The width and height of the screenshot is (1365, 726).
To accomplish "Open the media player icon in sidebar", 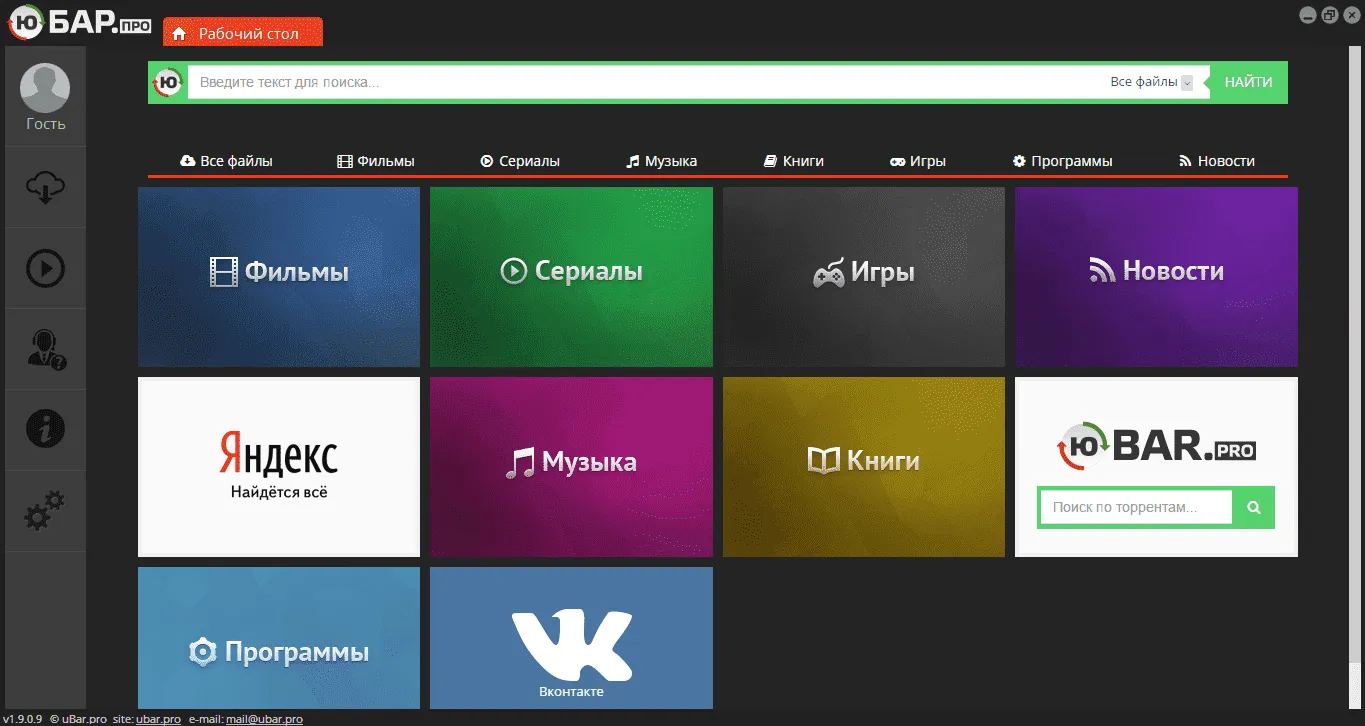I will pos(45,268).
